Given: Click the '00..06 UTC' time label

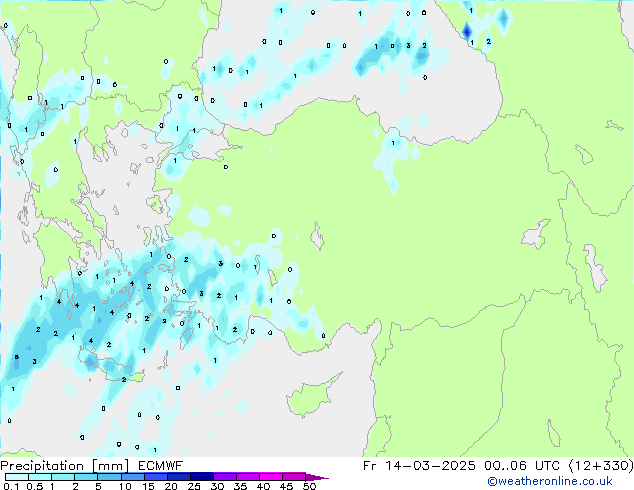Looking at the screenshot, I should pos(522,466).
